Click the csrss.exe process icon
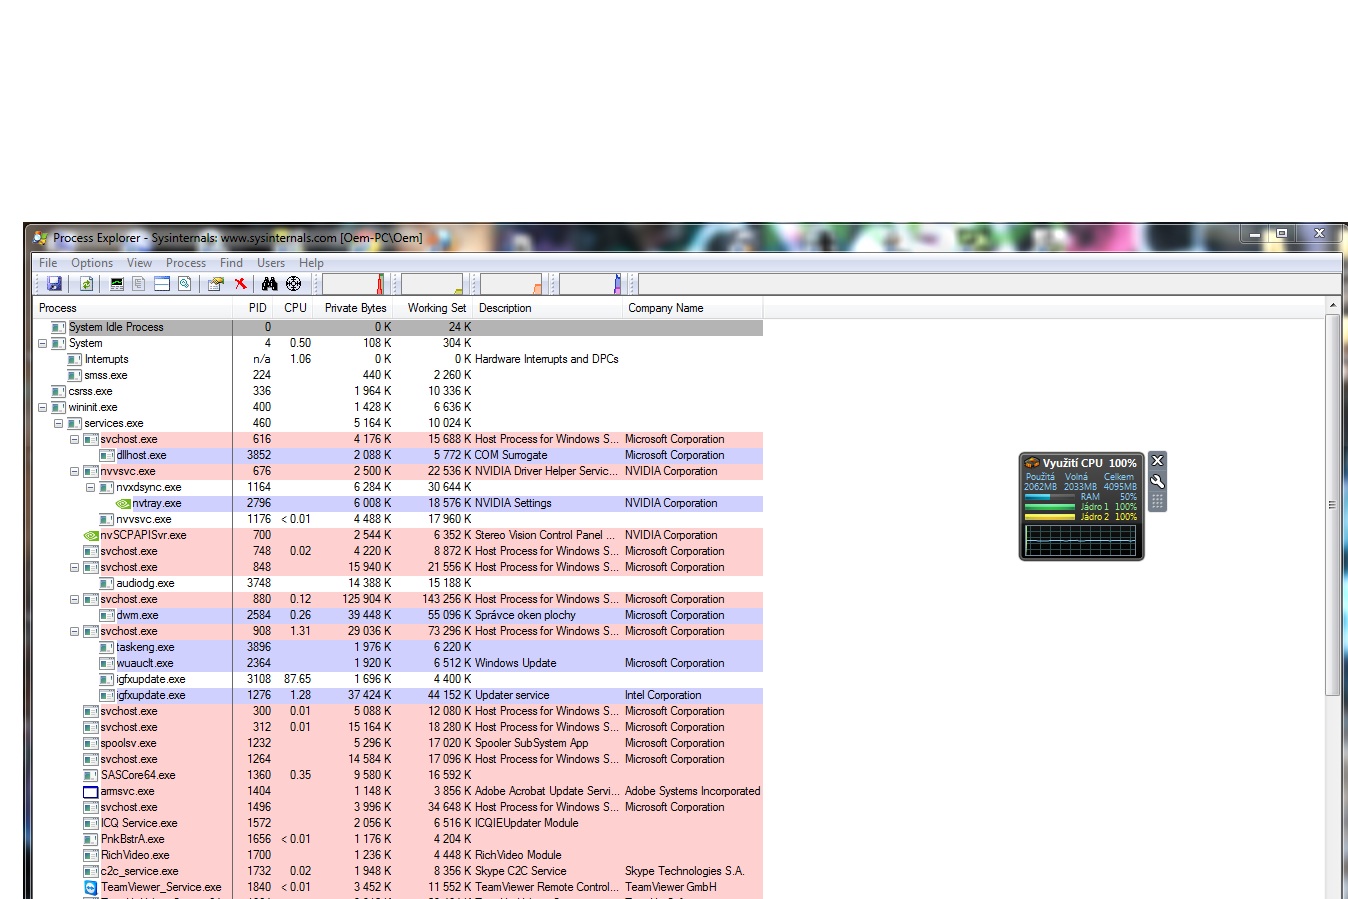This screenshot has height=899, width=1348. 59,391
